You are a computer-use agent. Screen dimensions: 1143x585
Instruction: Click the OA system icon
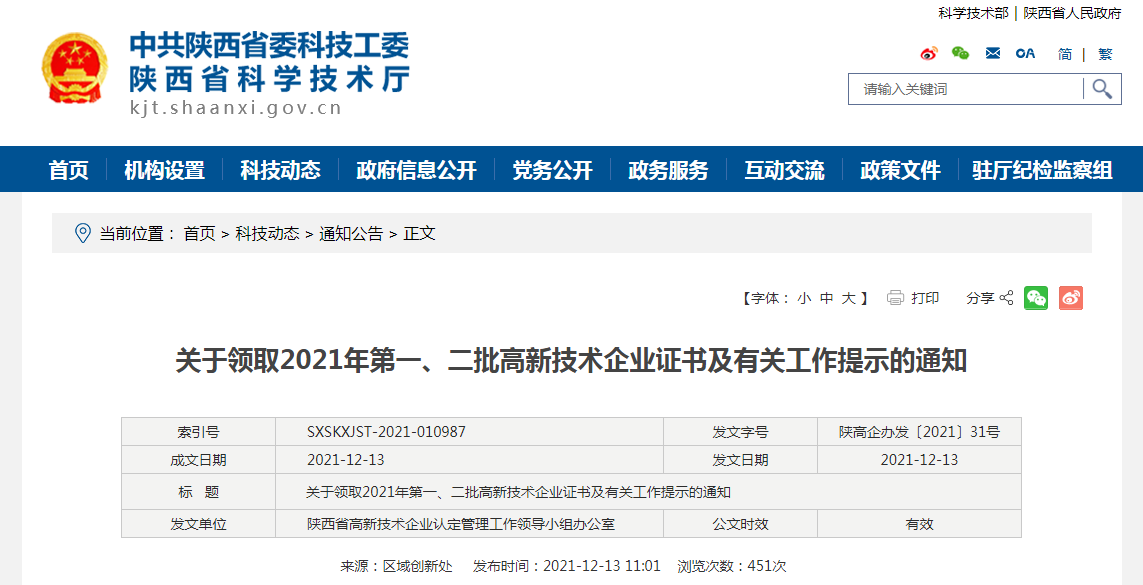(1025, 53)
